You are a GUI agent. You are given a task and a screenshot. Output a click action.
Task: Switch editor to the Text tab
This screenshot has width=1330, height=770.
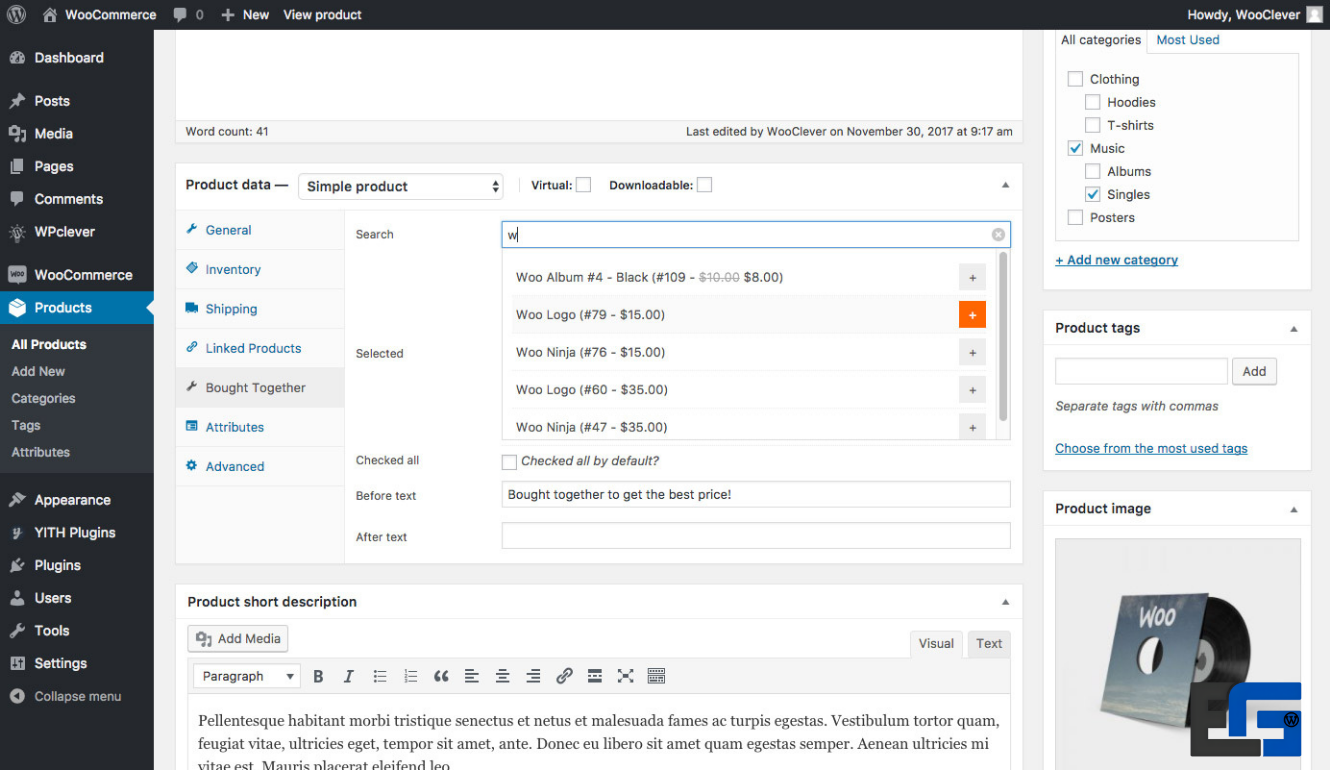989,644
